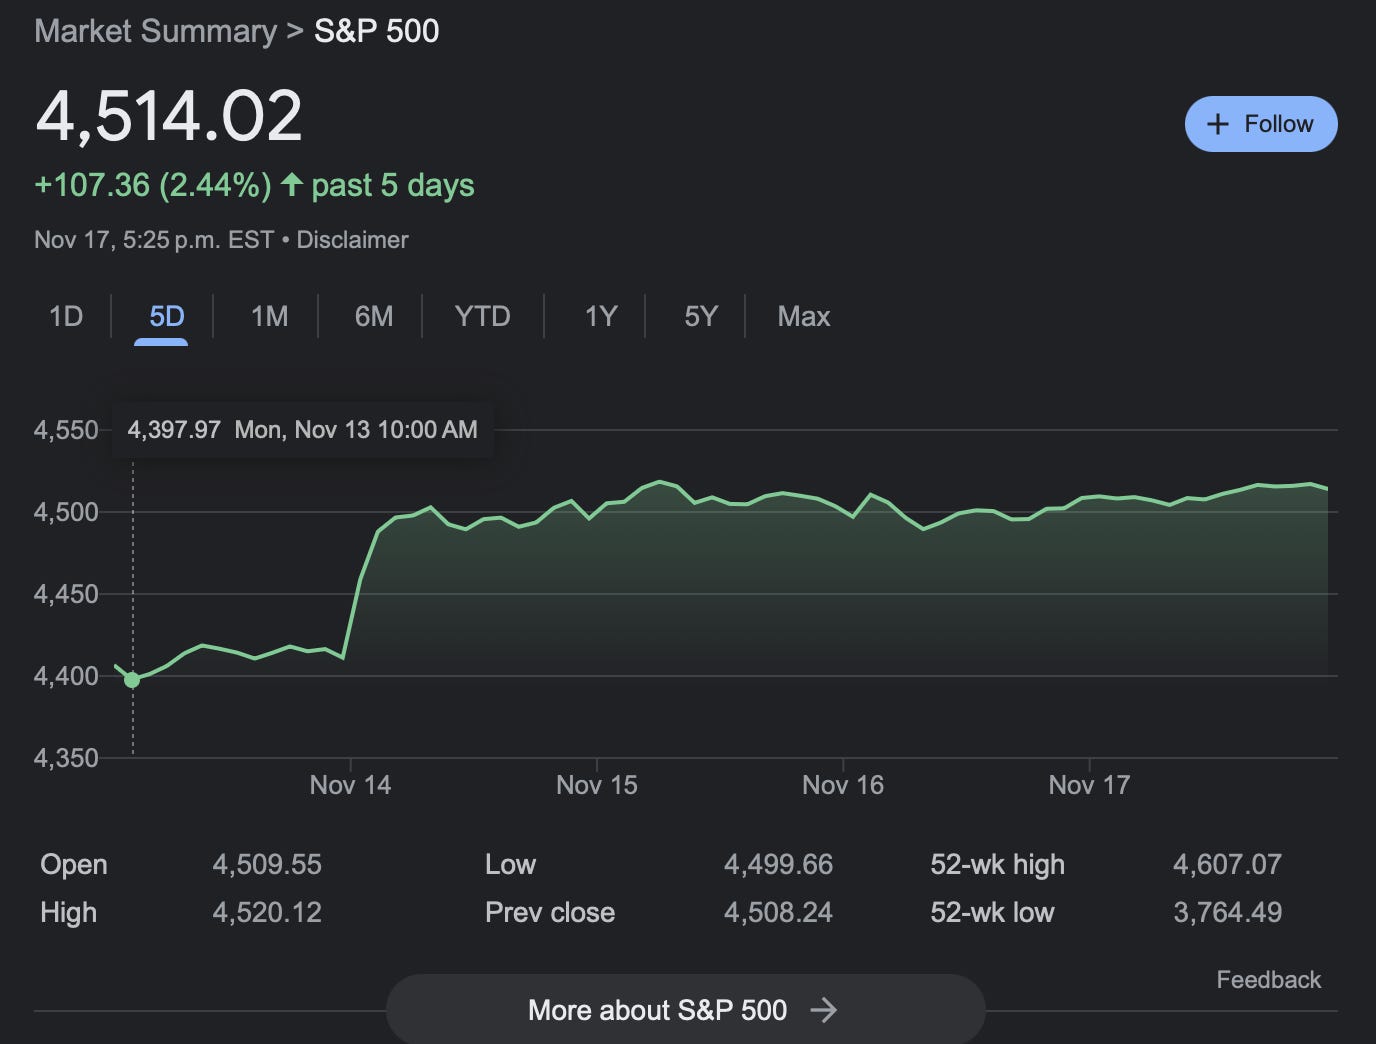Click the green up arrow beside past 5 days
The image size is (1376, 1044).
click(x=291, y=184)
